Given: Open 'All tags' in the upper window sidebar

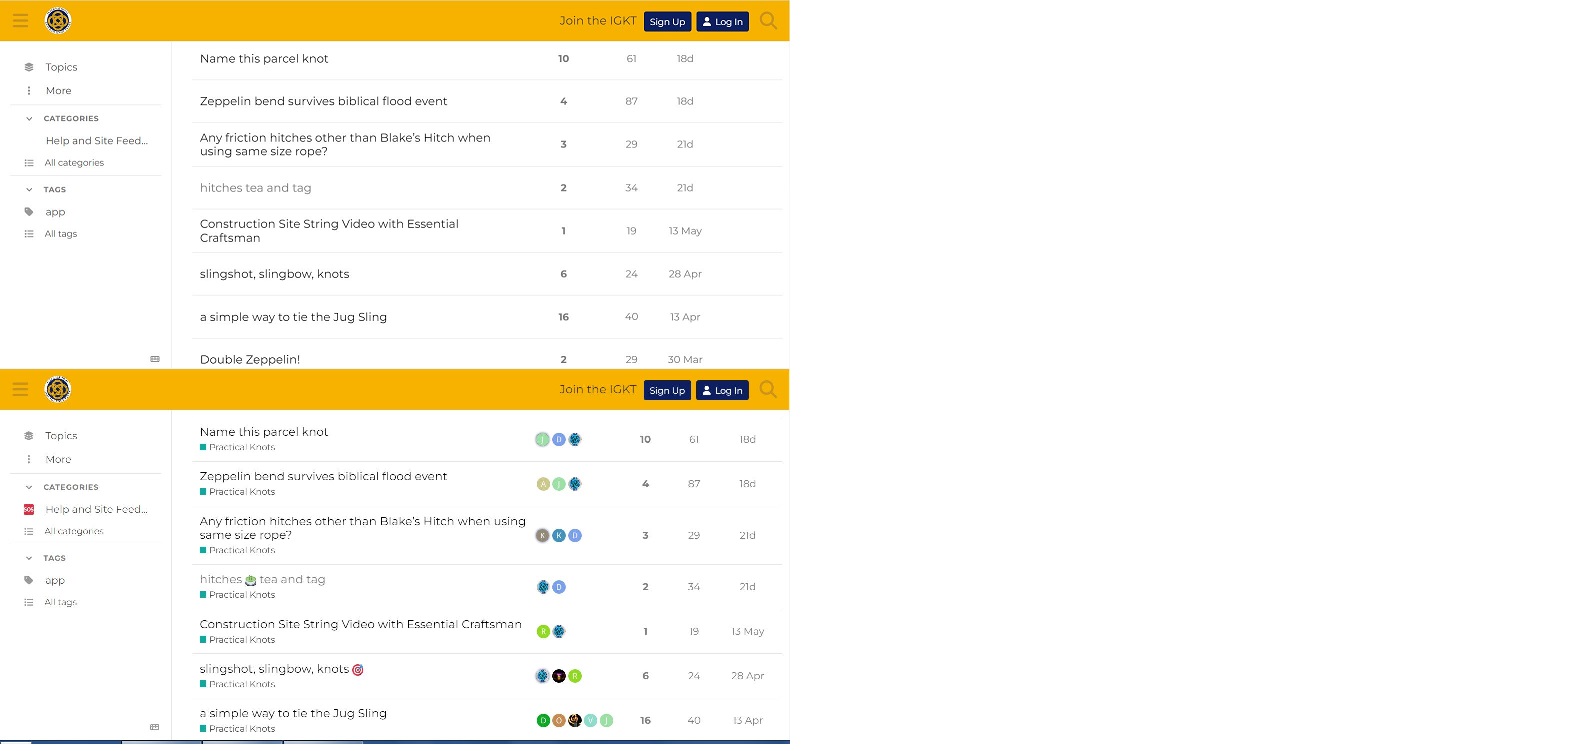Looking at the screenshot, I should [x=61, y=234].
